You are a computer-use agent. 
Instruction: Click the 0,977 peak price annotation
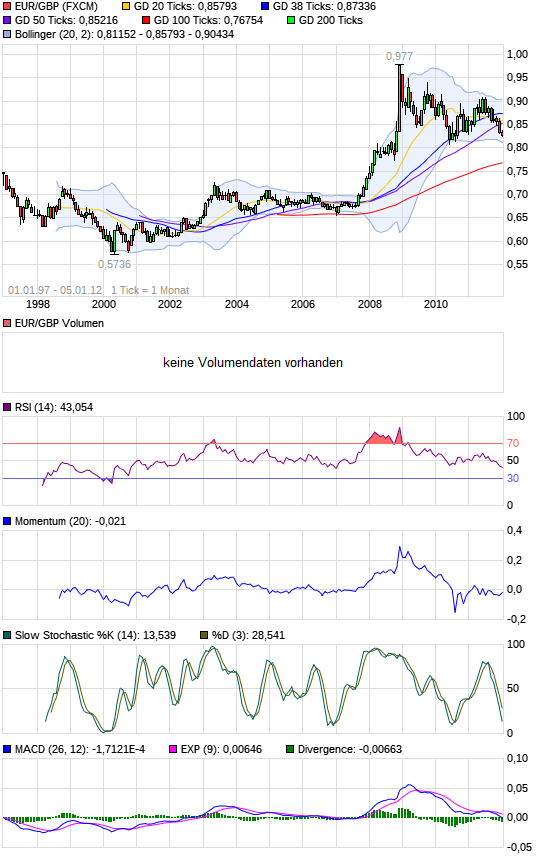coord(399,56)
